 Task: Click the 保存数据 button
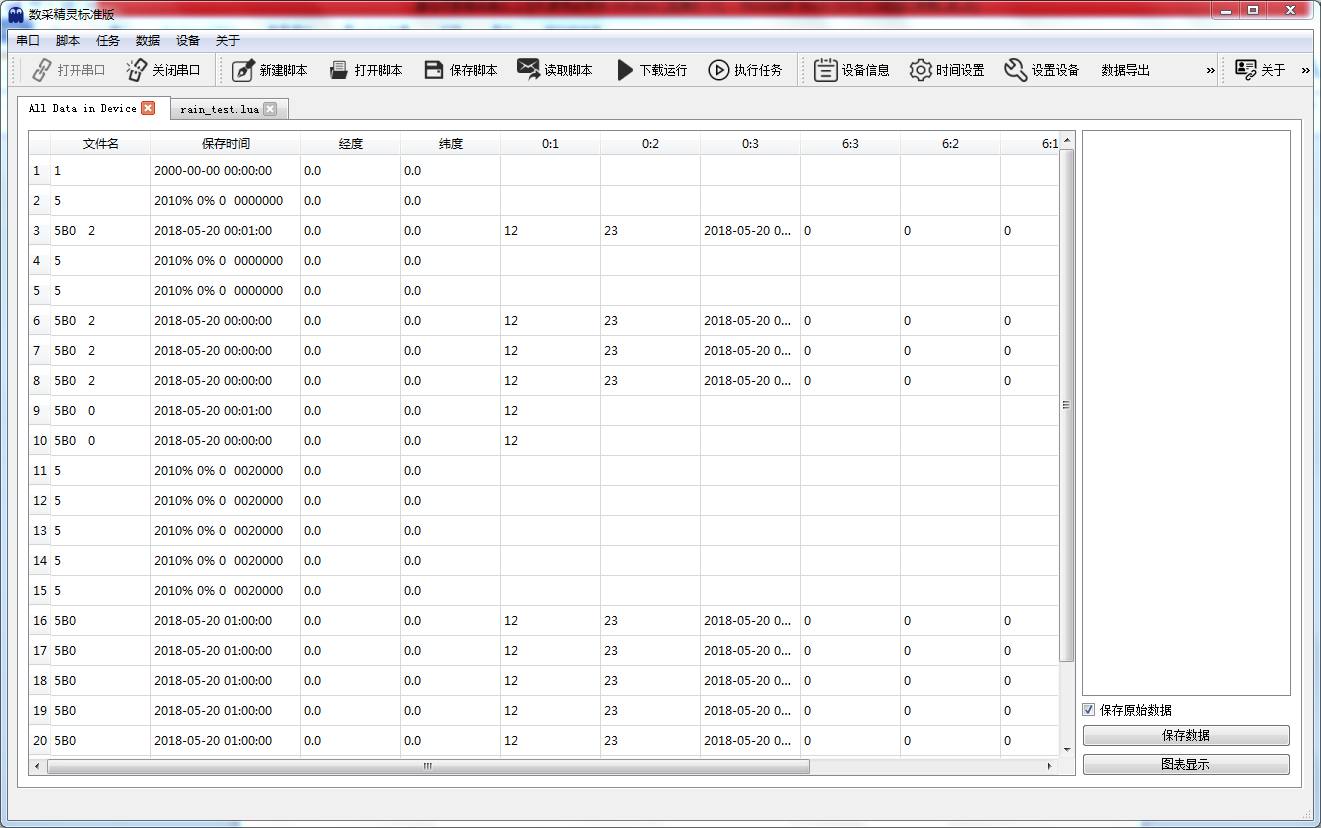click(x=1186, y=735)
